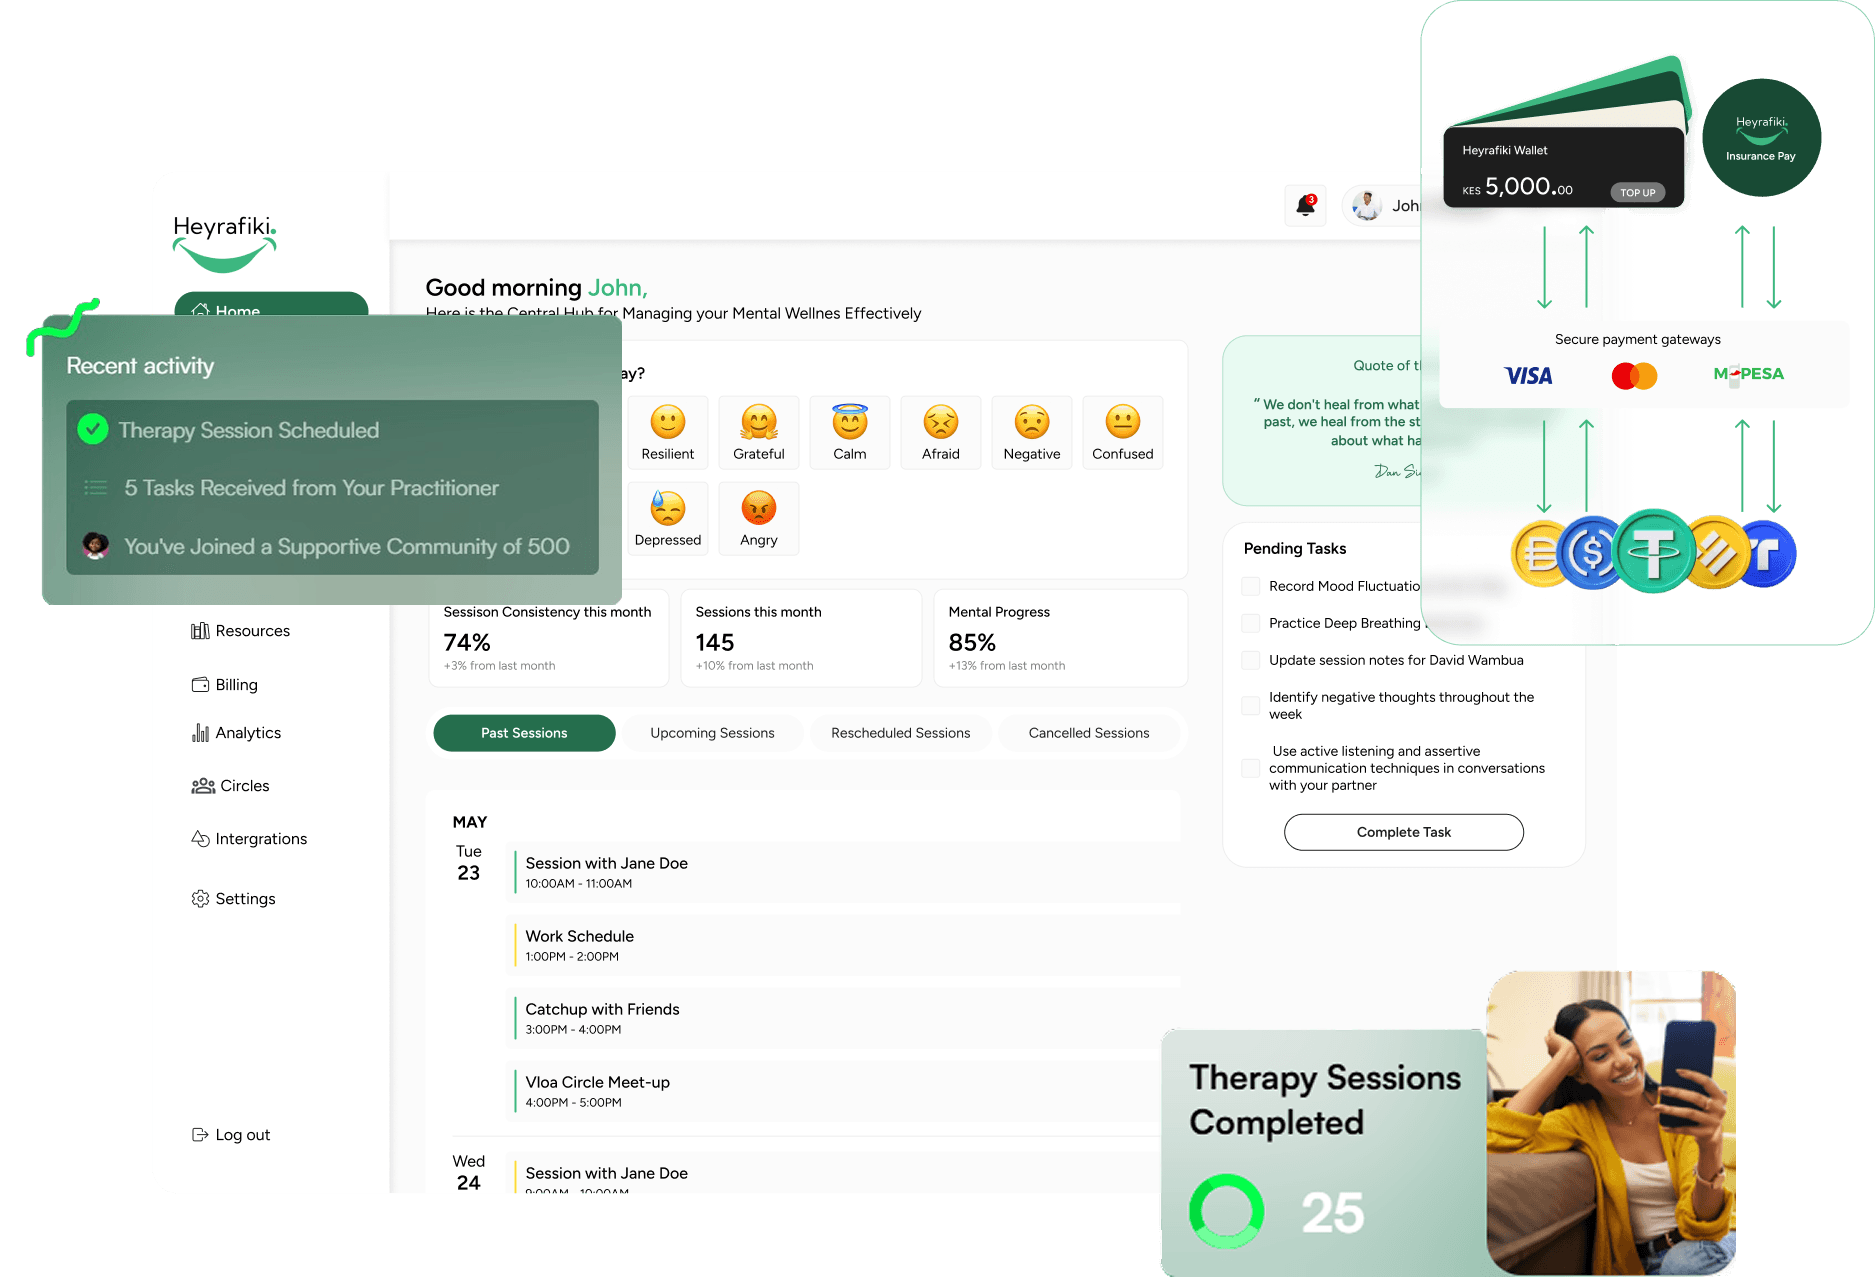Click the Complete Task button
1875x1277 pixels.
(1404, 832)
